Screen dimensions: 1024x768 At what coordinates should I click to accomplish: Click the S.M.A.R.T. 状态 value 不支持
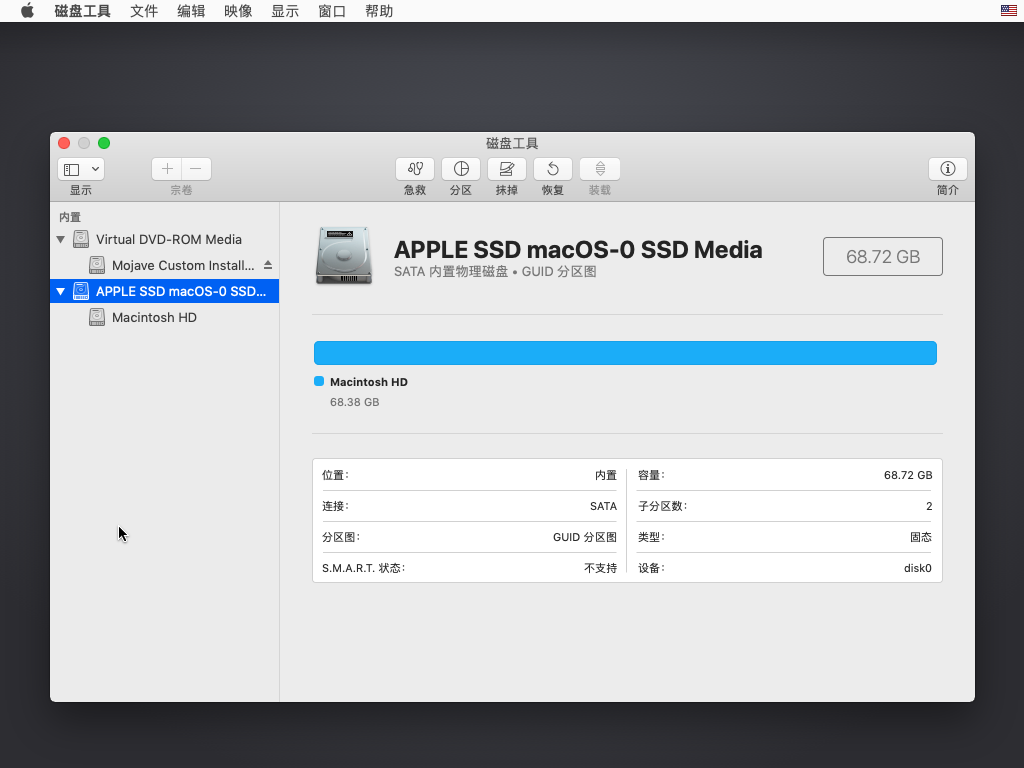tap(600, 568)
